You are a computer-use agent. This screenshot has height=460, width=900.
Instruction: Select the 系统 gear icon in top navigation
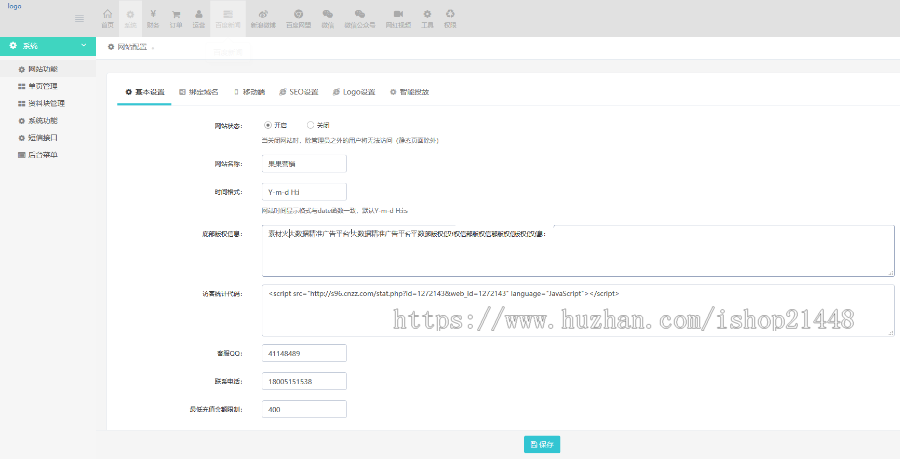point(130,18)
